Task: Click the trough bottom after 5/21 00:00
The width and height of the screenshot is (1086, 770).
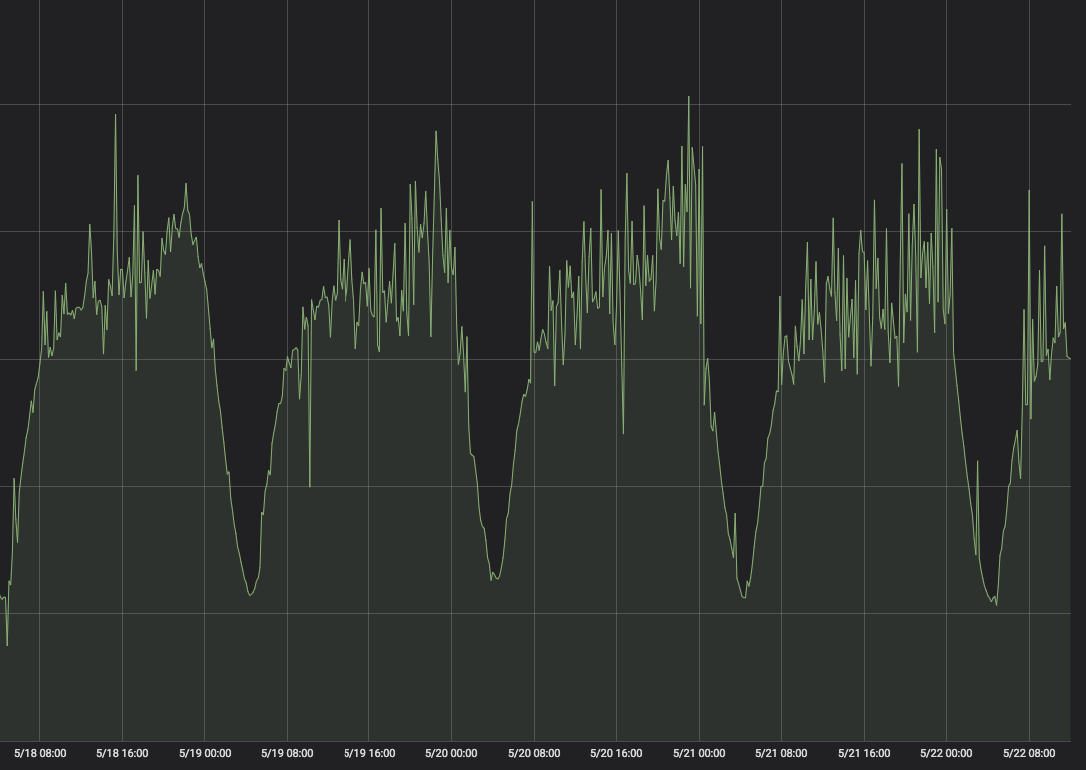Action: pyautogui.click(x=744, y=597)
